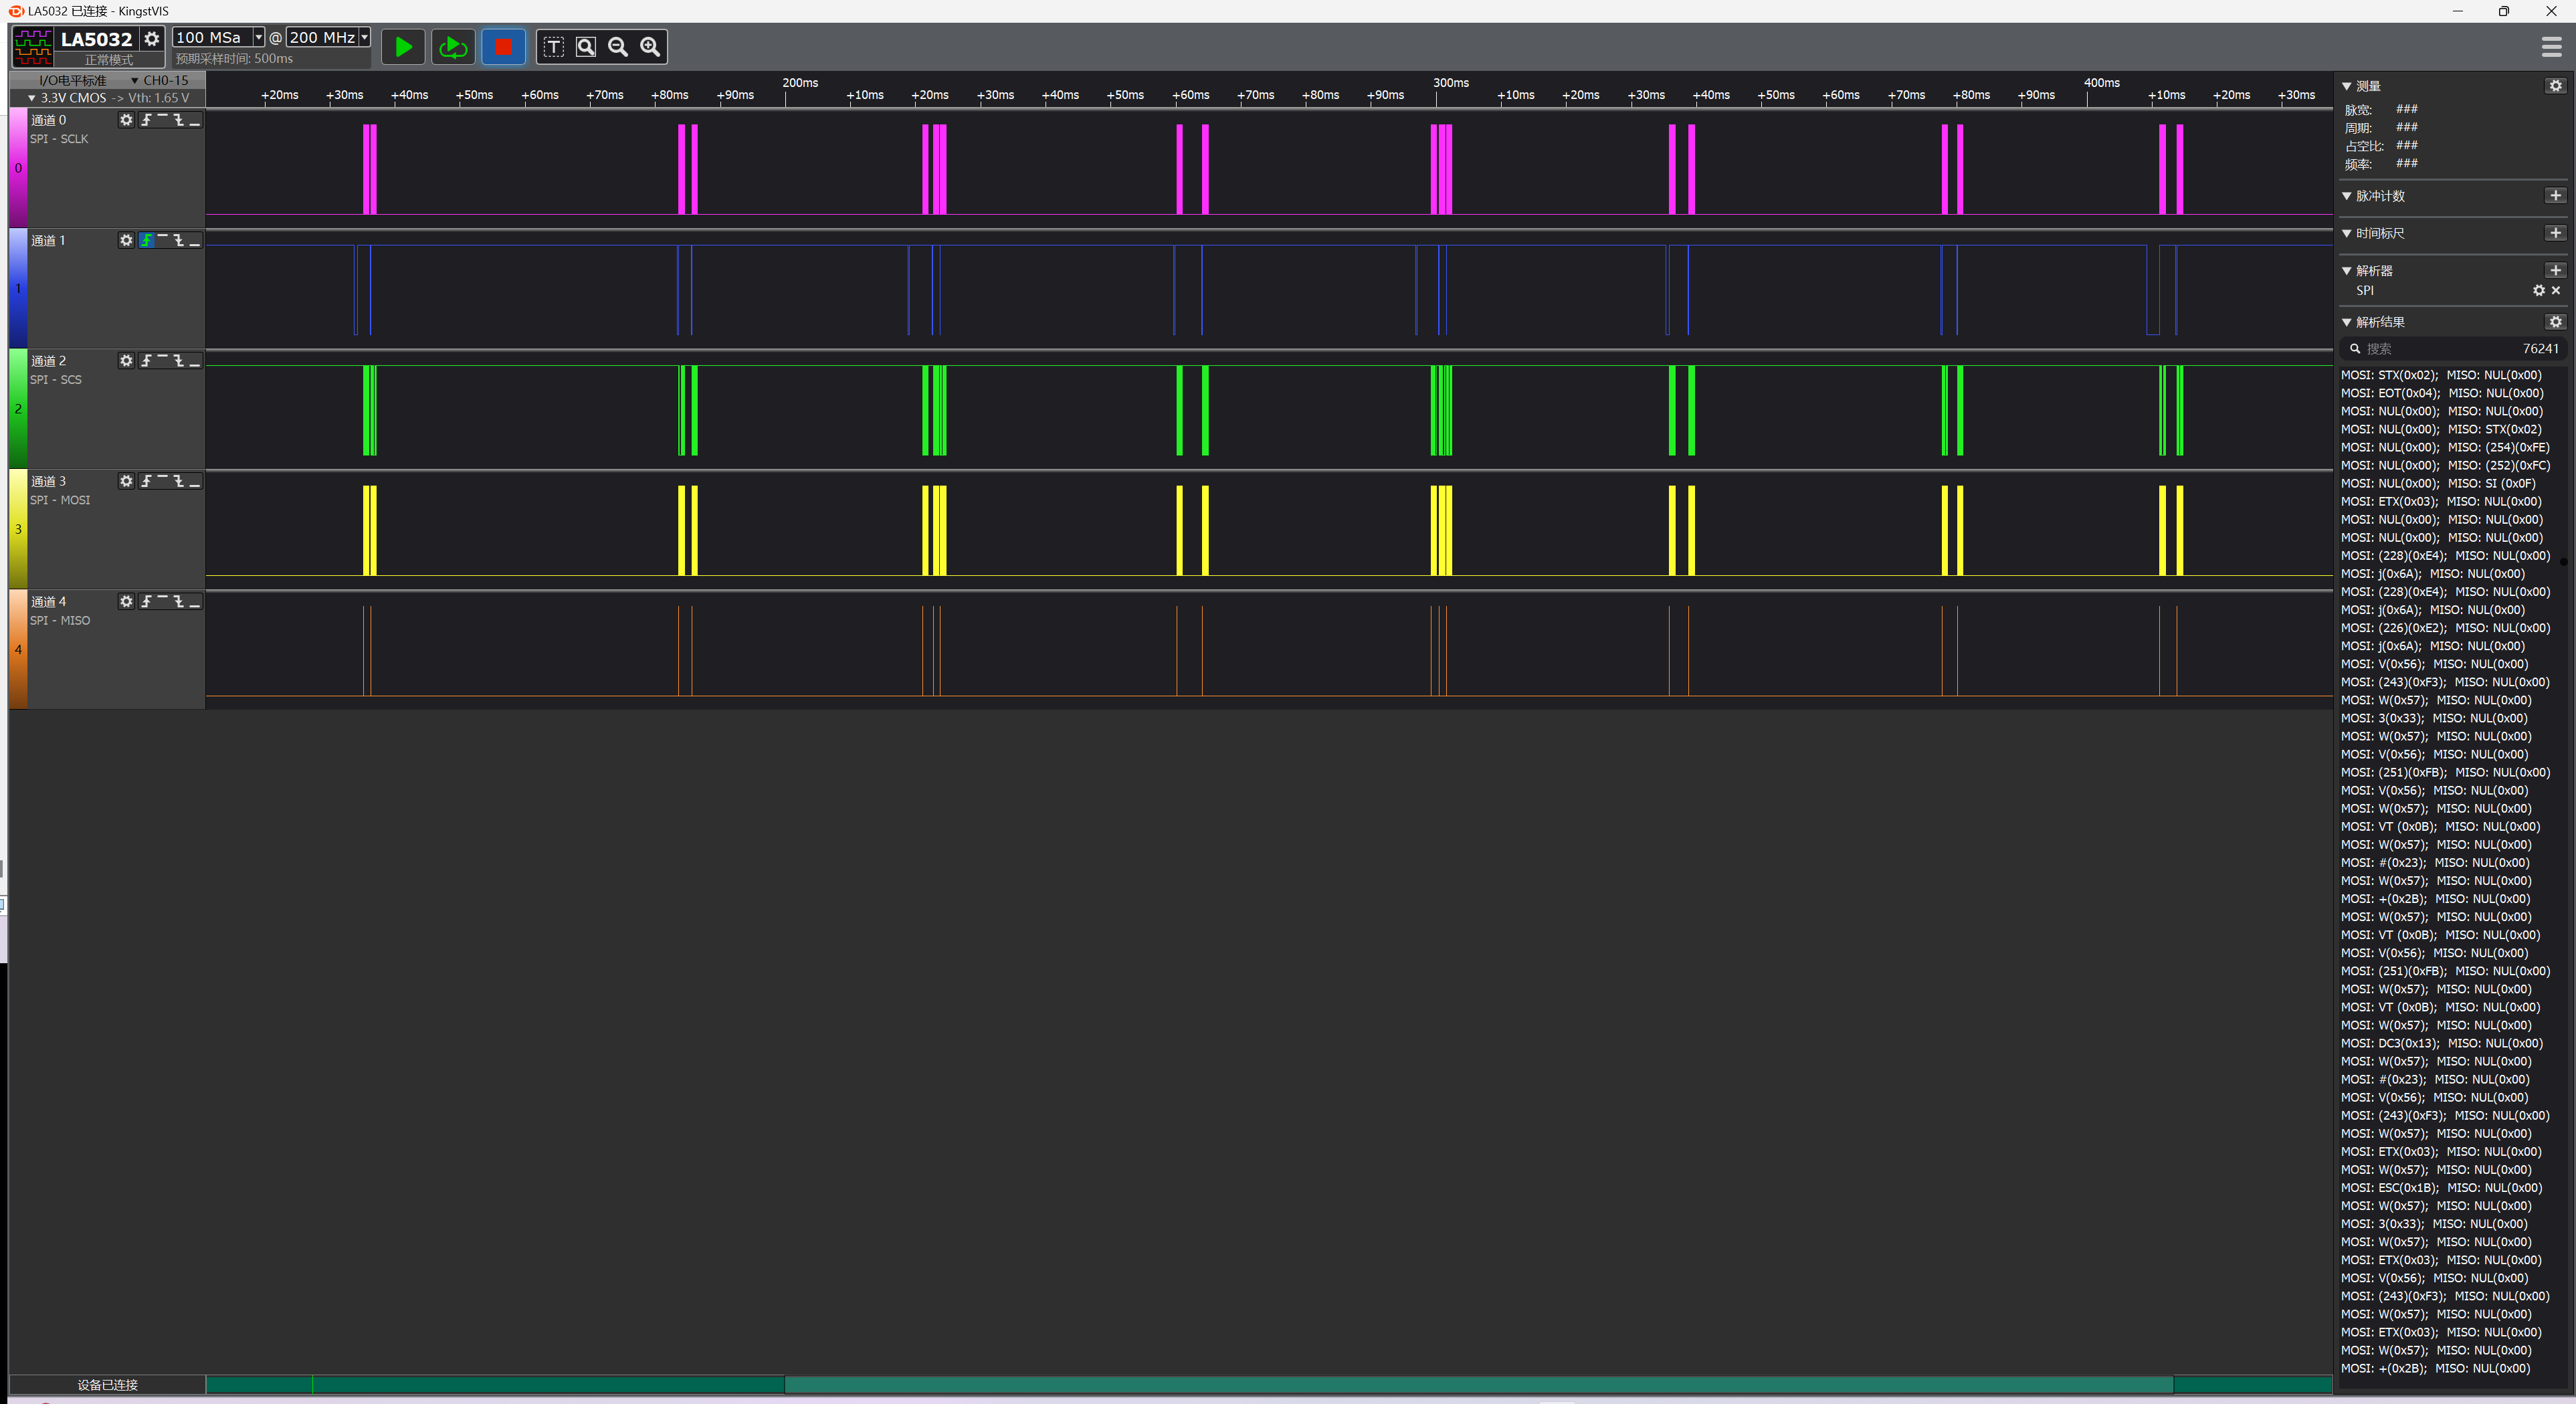Screen dimensions: 2576x1404
Task: Open channel 2 settings gear
Action: (126, 361)
